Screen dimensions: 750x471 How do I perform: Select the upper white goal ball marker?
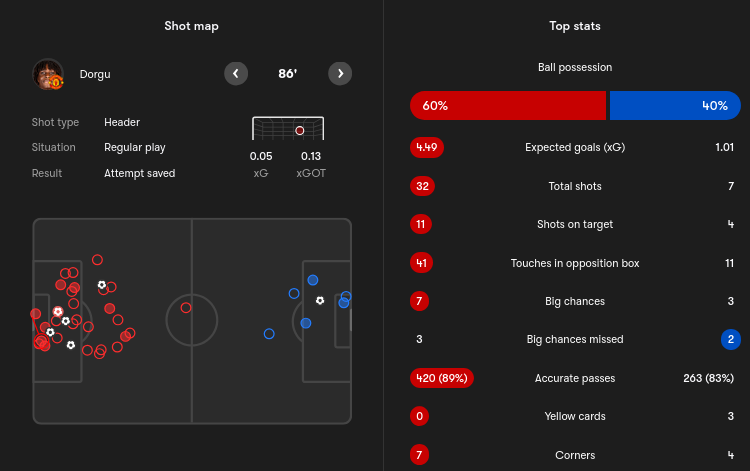pos(102,285)
